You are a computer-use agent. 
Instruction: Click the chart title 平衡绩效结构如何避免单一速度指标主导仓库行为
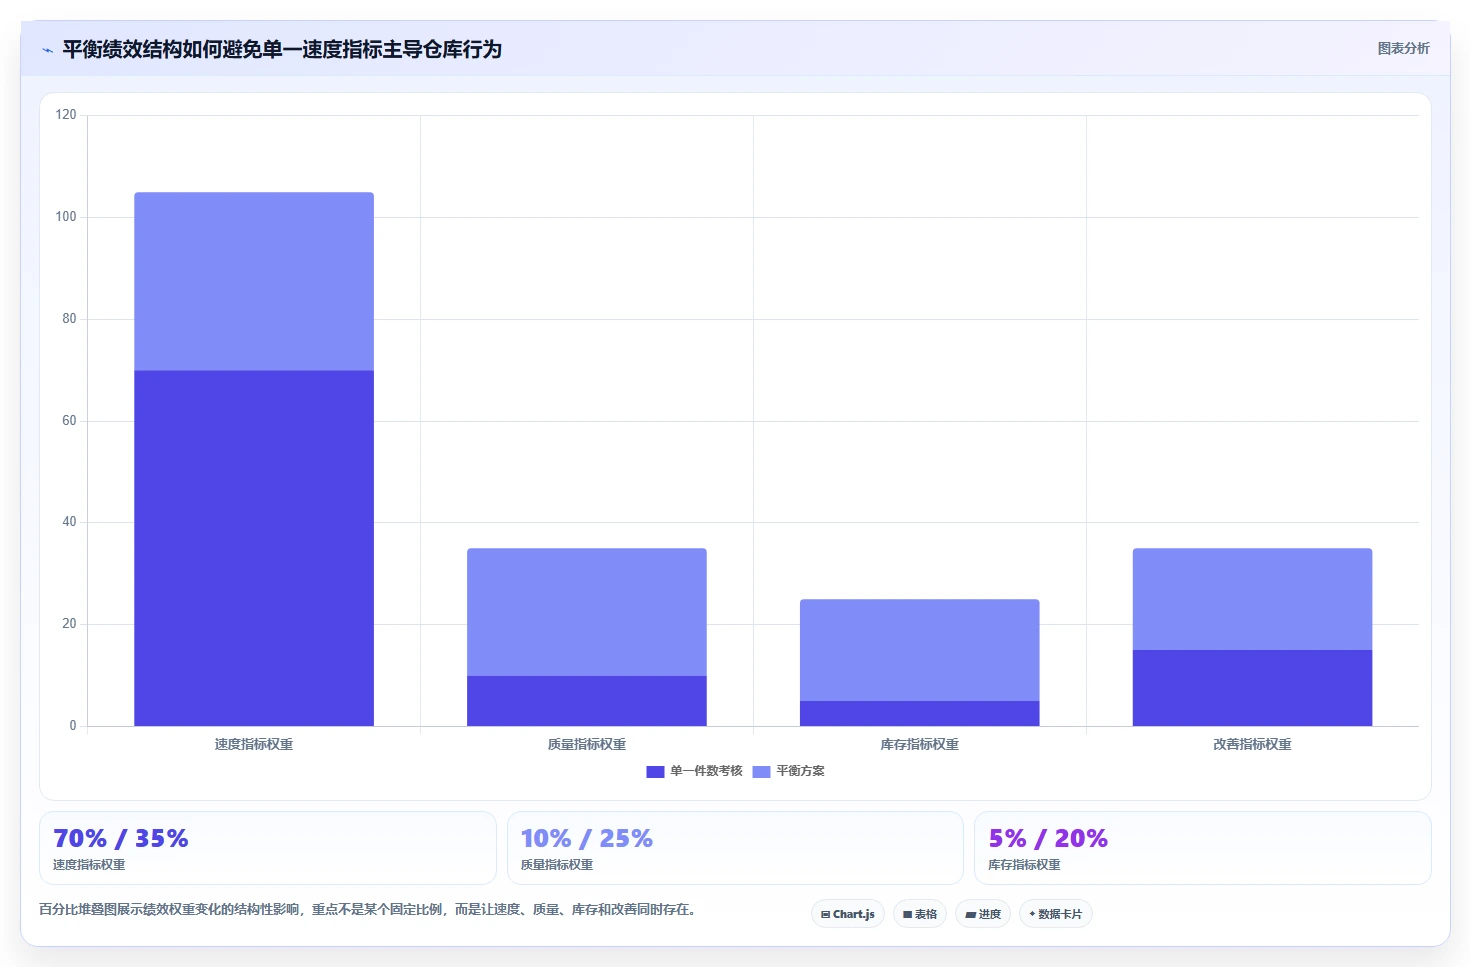pyautogui.click(x=282, y=49)
